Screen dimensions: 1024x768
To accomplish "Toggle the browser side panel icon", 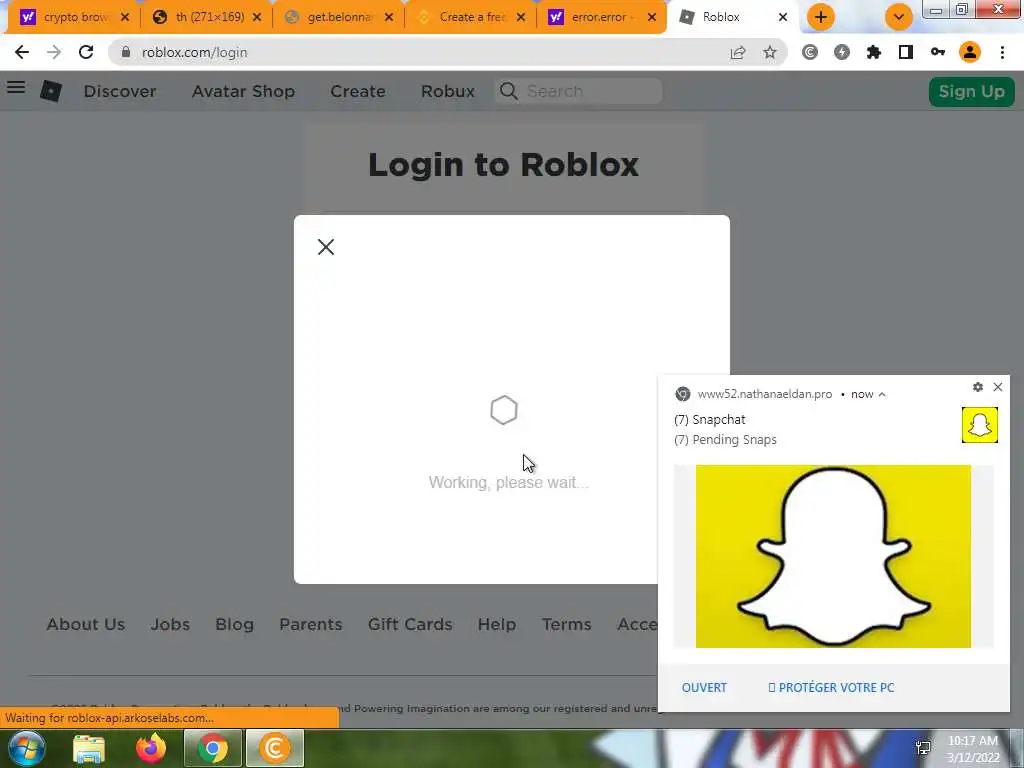I will click(906, 52).
